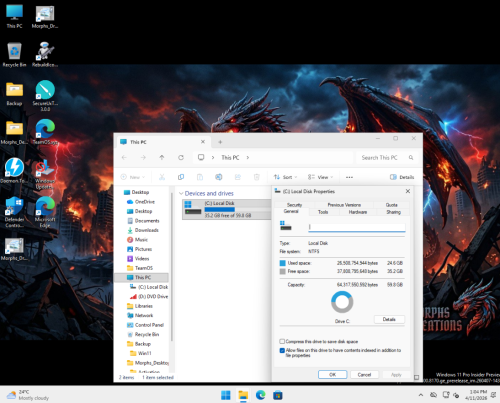Select the Recycle Bin desktop icon
Viewport: 500px width, 403px height.
click(14, 55)
